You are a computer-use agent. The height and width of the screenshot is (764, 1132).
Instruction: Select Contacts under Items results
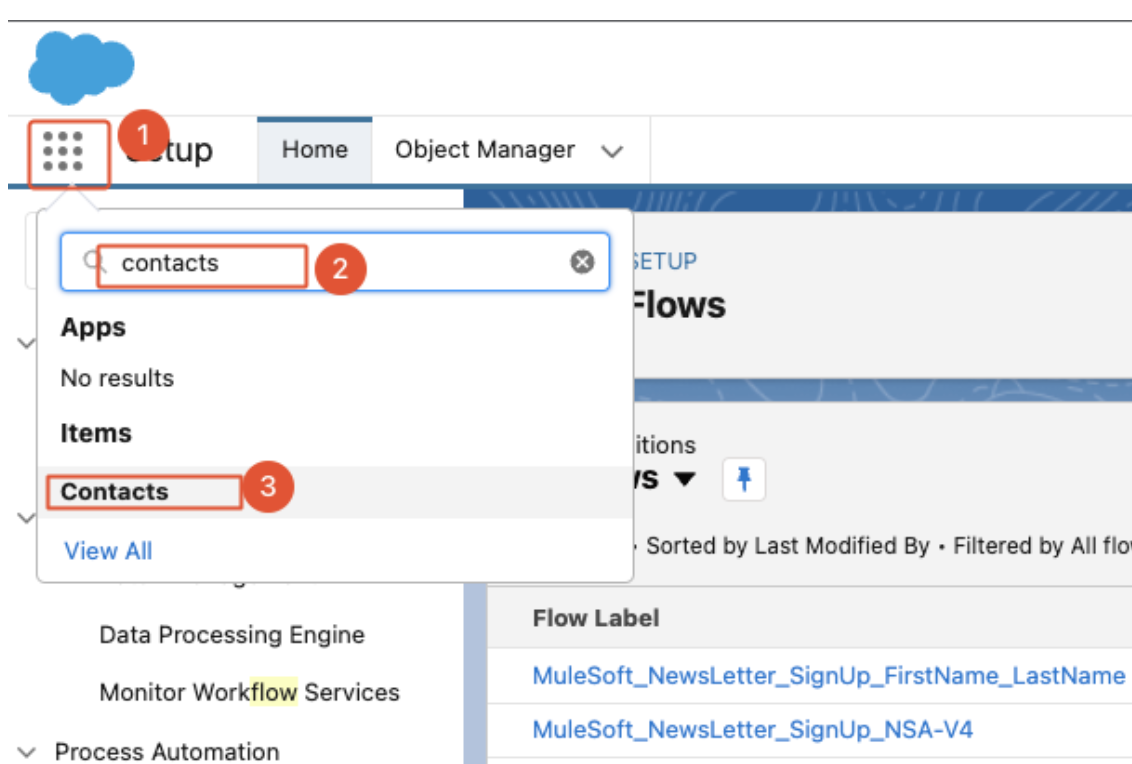[x=115, y=492]
